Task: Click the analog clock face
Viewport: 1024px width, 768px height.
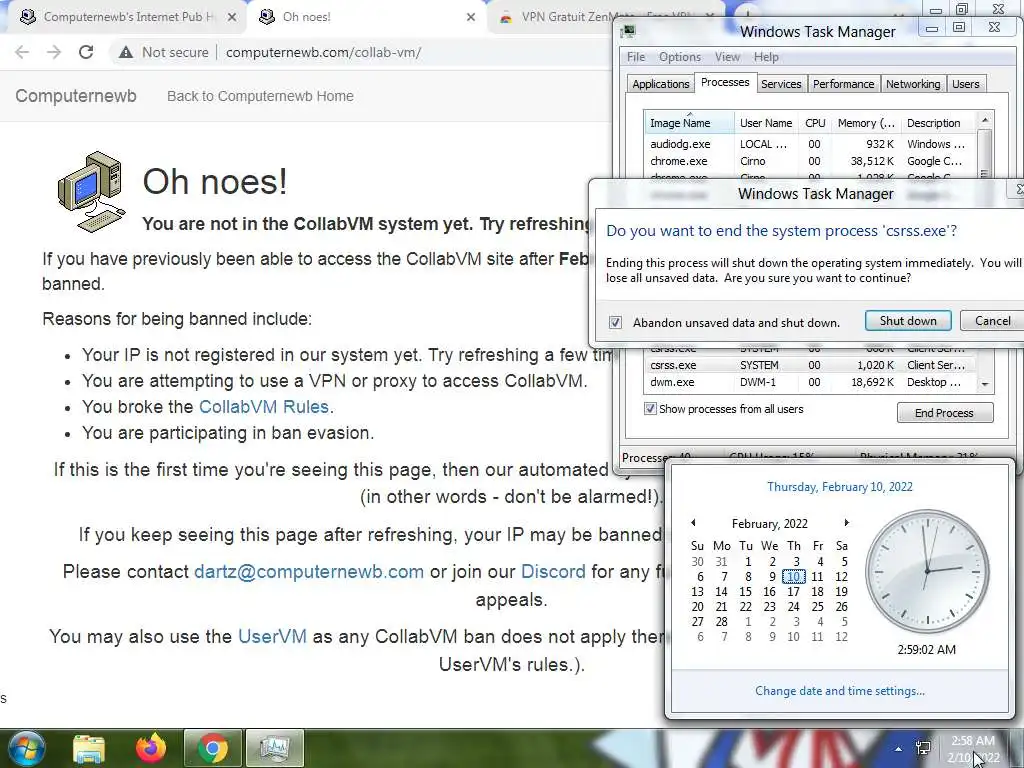Action: [927, 571]
